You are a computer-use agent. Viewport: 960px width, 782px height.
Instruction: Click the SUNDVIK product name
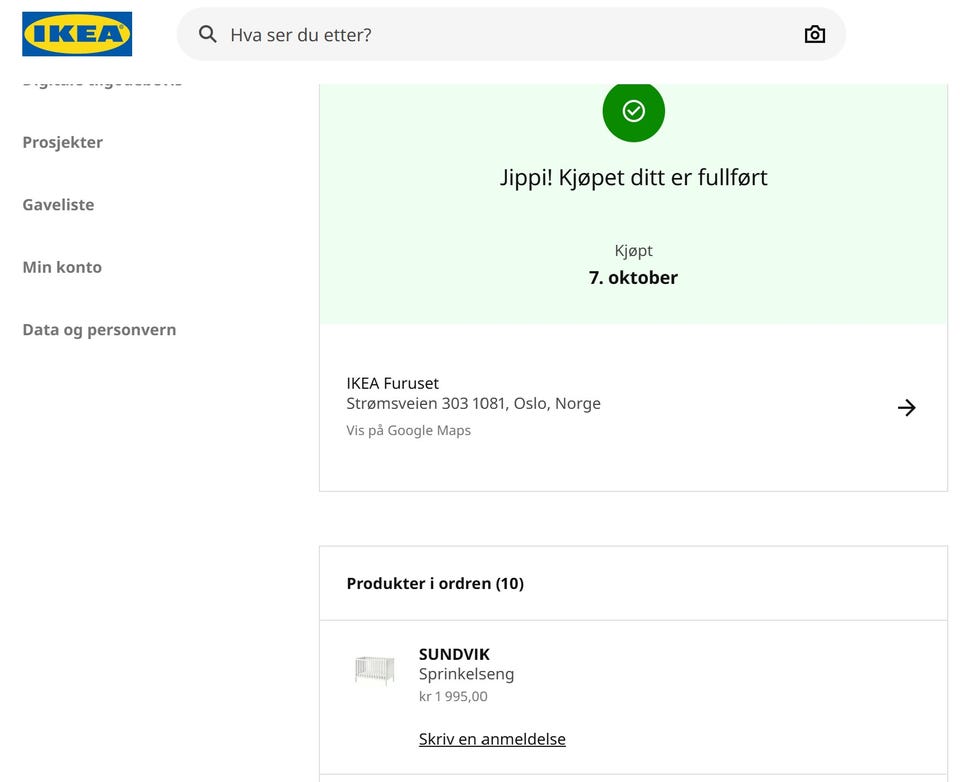tap(454, 655)
